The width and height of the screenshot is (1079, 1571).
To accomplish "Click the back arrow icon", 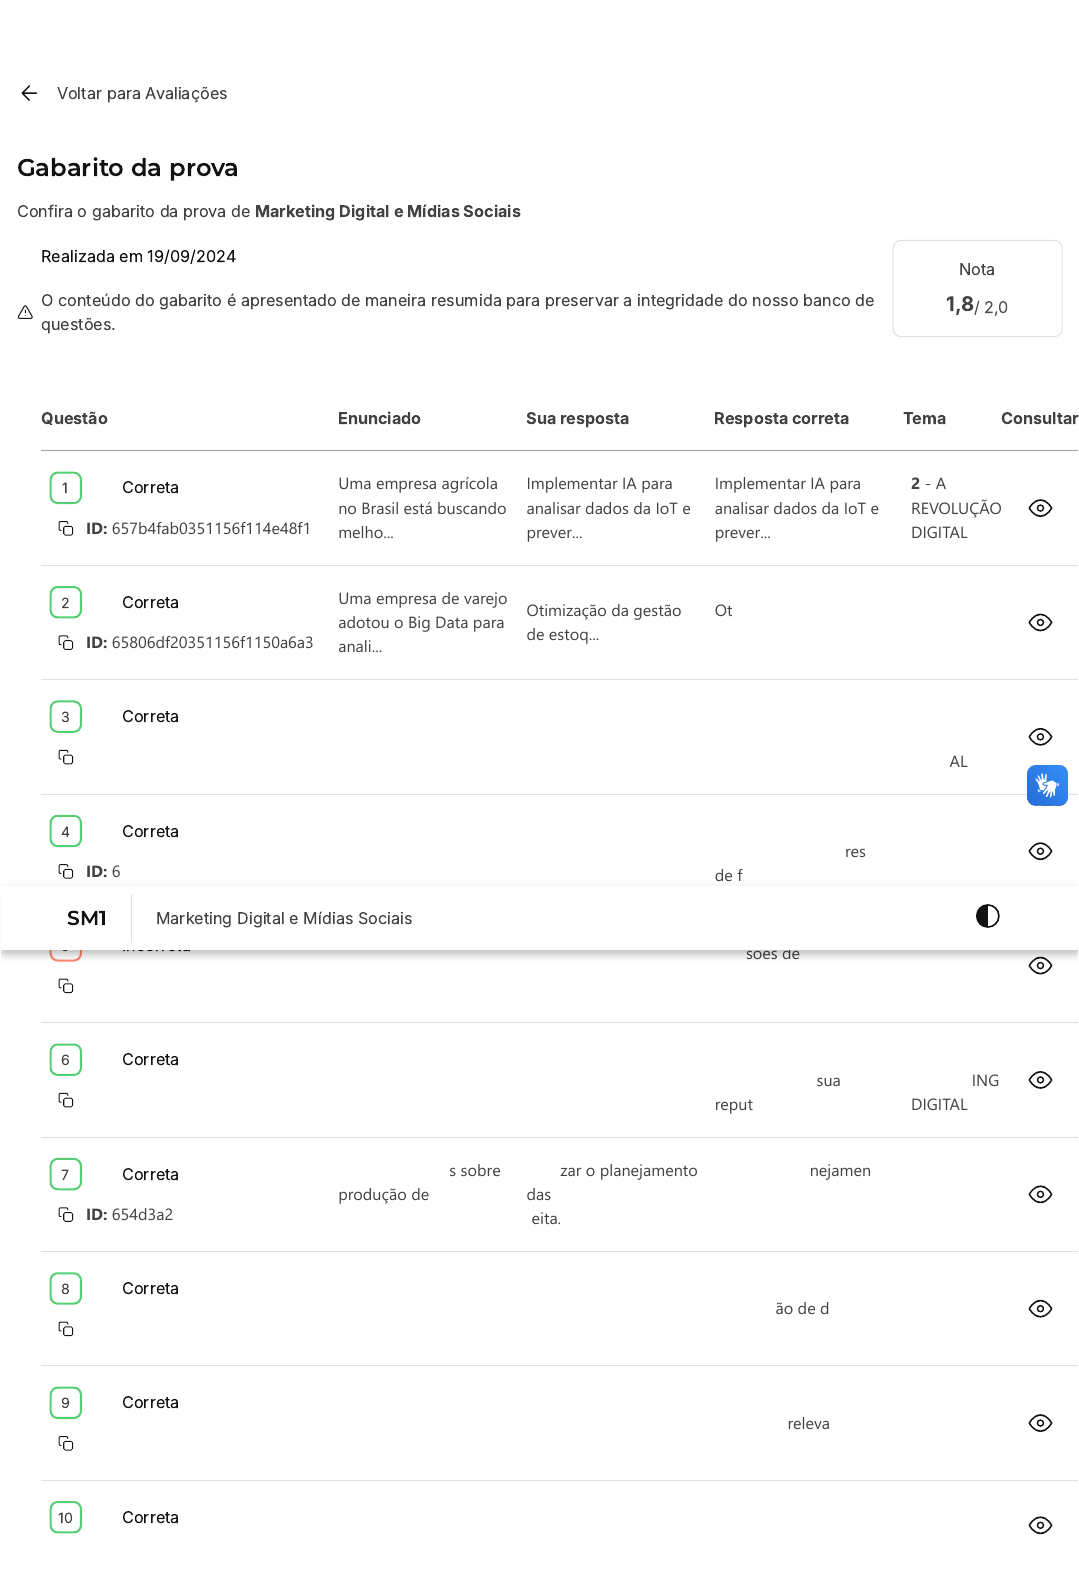I will 29,93.
